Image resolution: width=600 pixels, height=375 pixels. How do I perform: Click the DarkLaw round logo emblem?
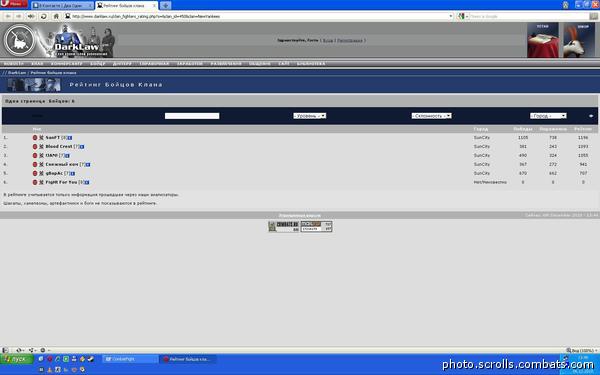(19, 40)
